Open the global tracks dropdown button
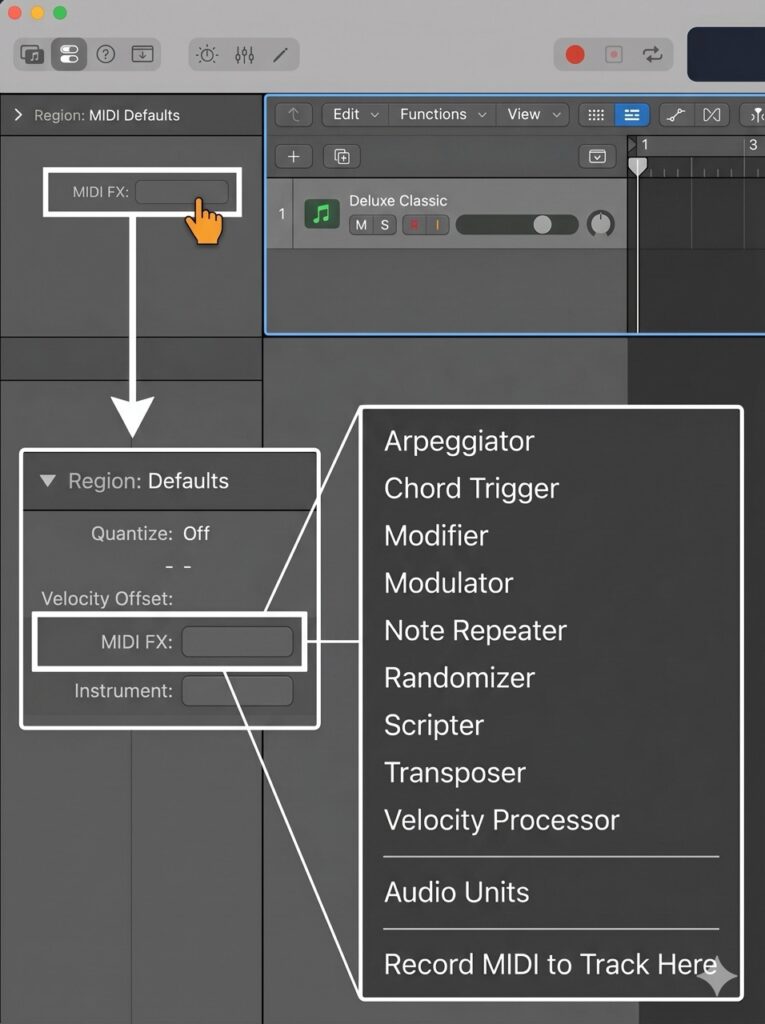Image resolution: width=765 pixels, height=1024 pixels. pos(597,157)
